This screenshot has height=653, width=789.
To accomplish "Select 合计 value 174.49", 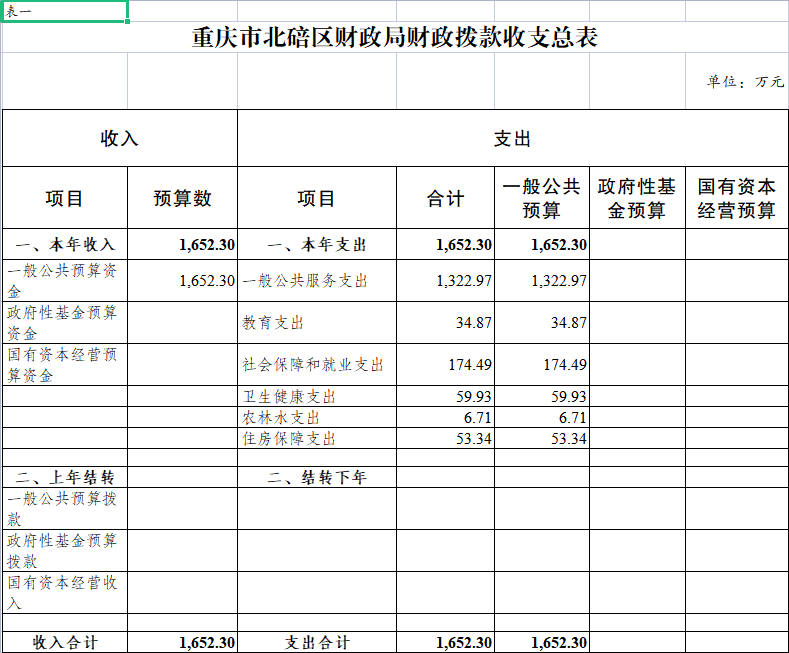I will [446, 365].
